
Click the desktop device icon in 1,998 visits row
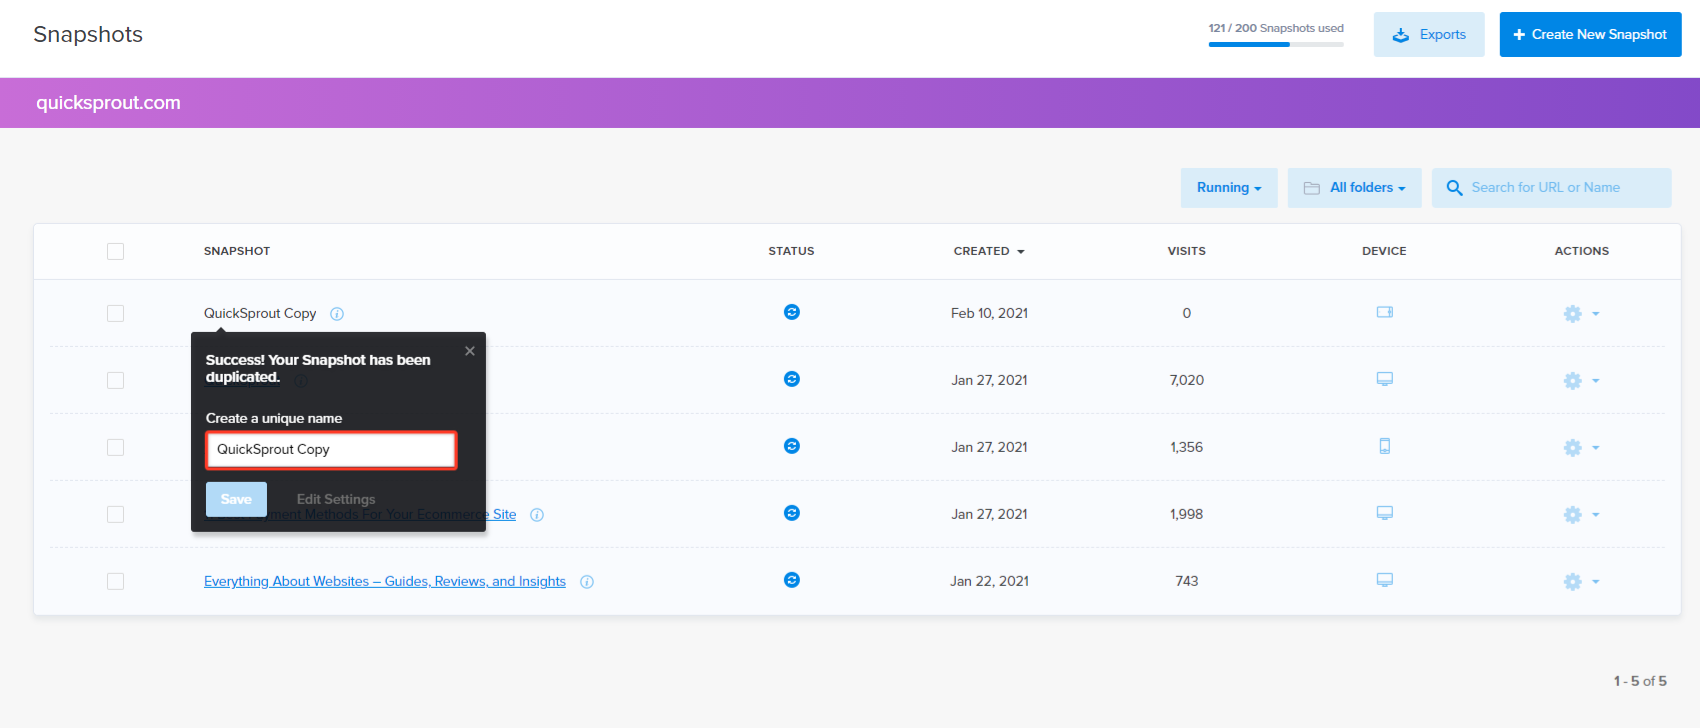[1384, 513]
